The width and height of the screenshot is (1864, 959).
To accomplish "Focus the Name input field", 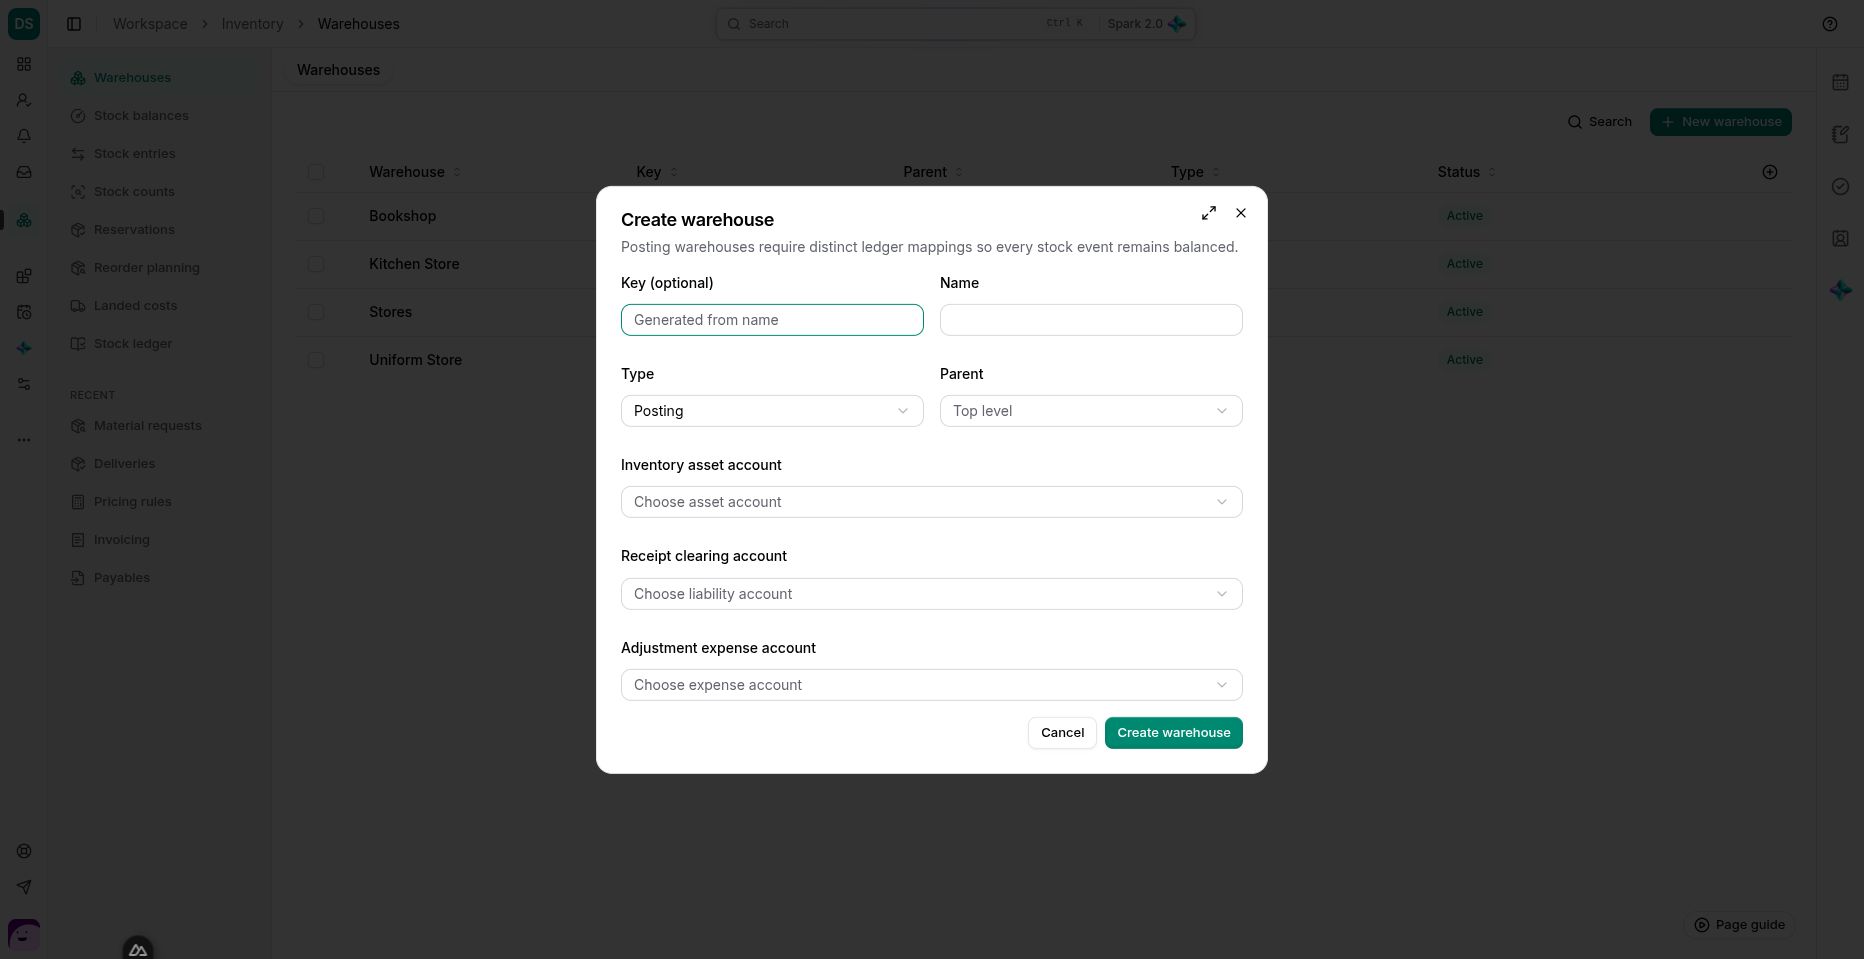I will pyautogui.click(x=1091, y=320).
